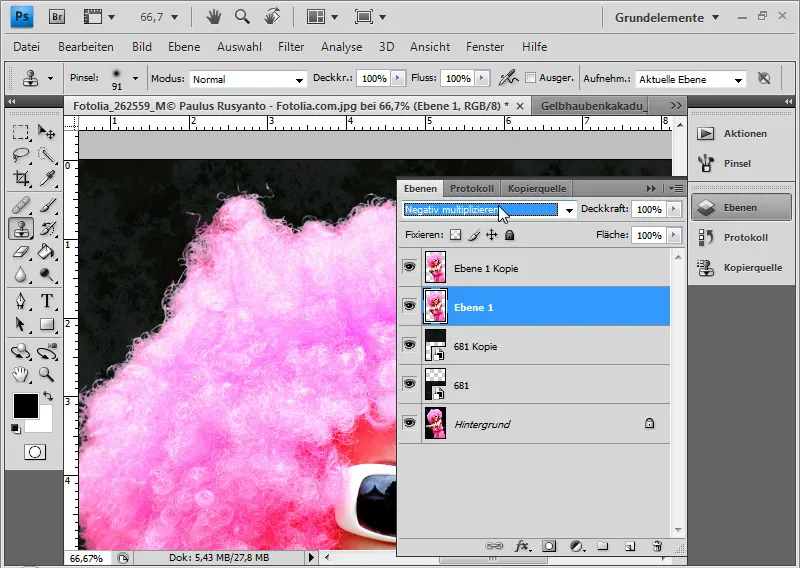
Task: Link the selected layers
Action: pyautogui.click(x=494, y=546)
